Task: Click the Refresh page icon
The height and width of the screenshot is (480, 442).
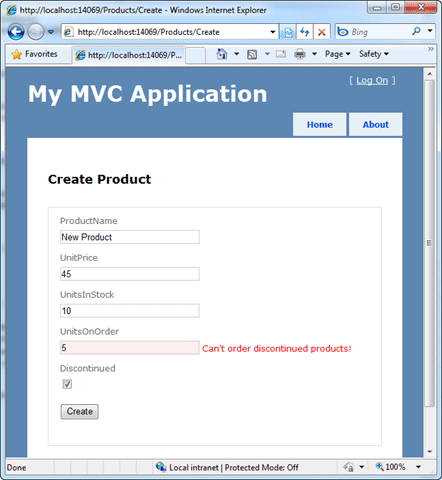Action: click(305, 32)
